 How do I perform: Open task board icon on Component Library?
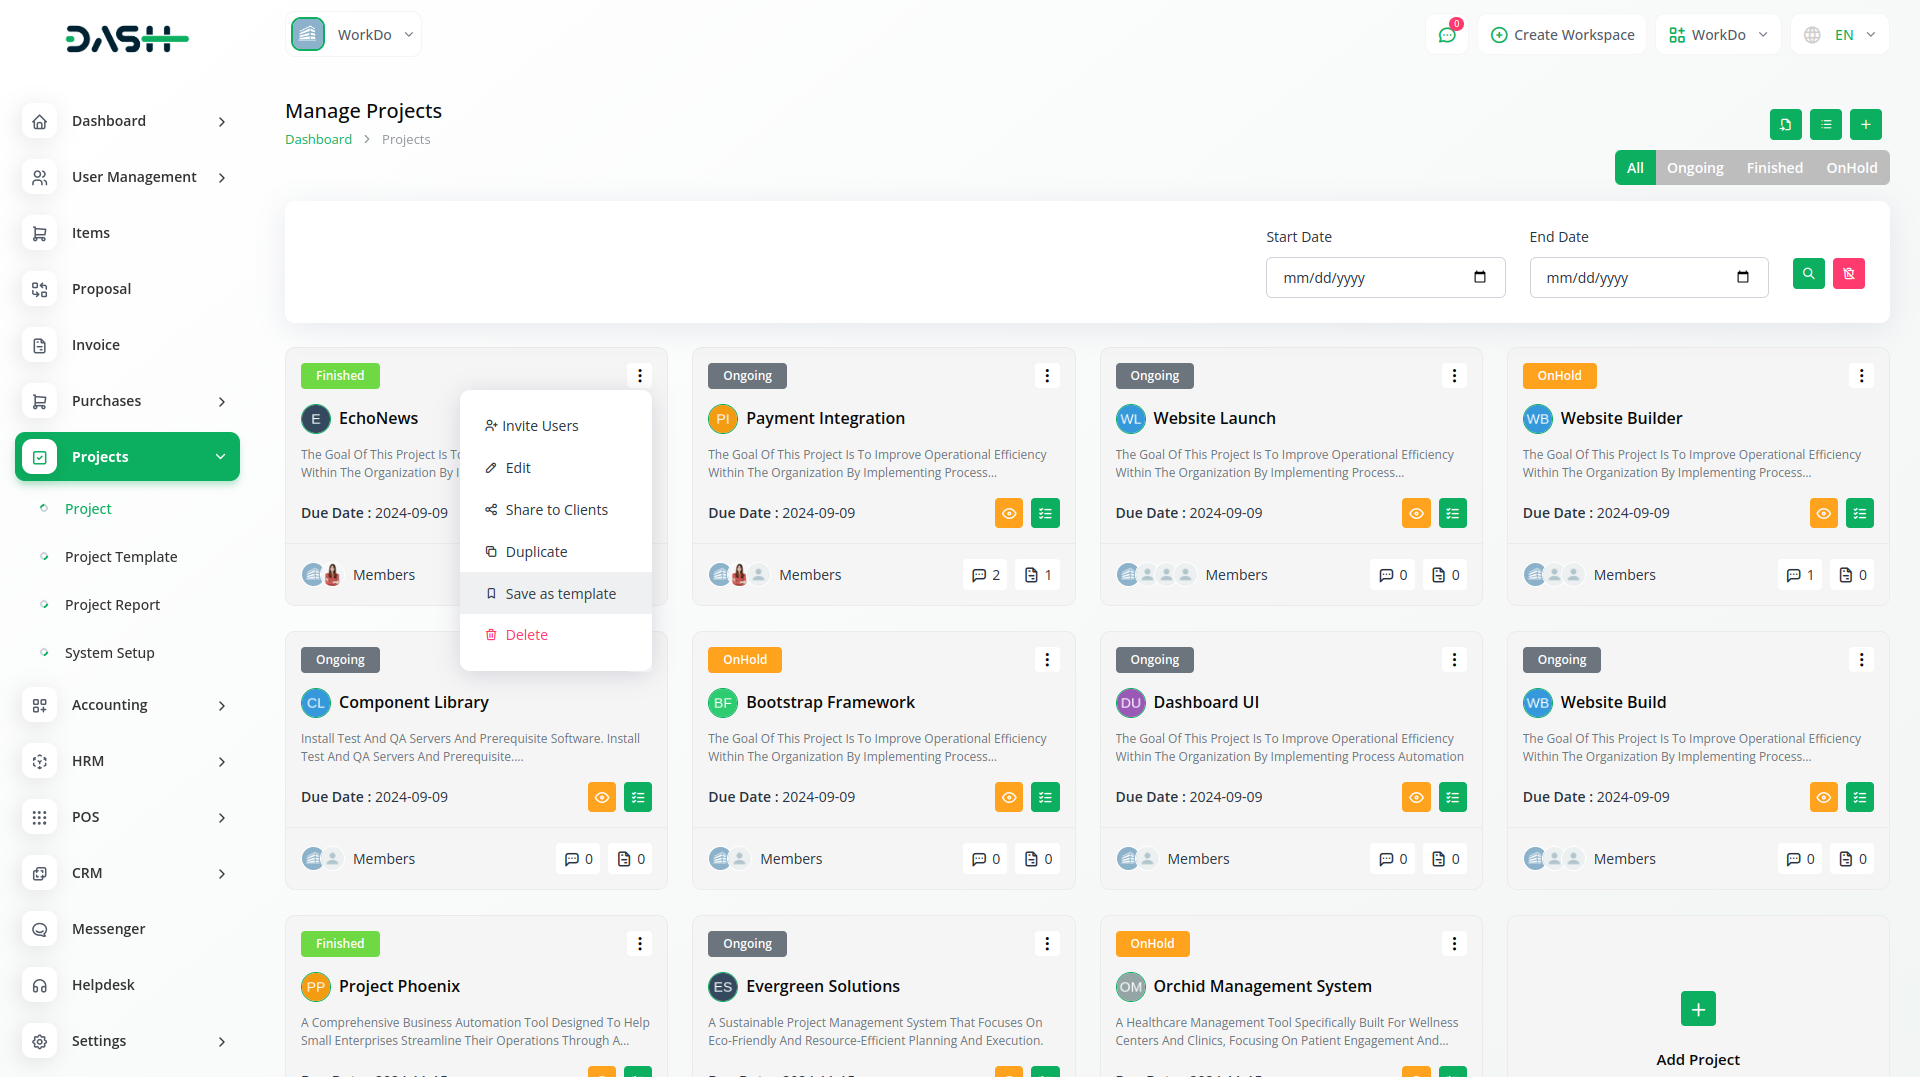tap(638, 797)
